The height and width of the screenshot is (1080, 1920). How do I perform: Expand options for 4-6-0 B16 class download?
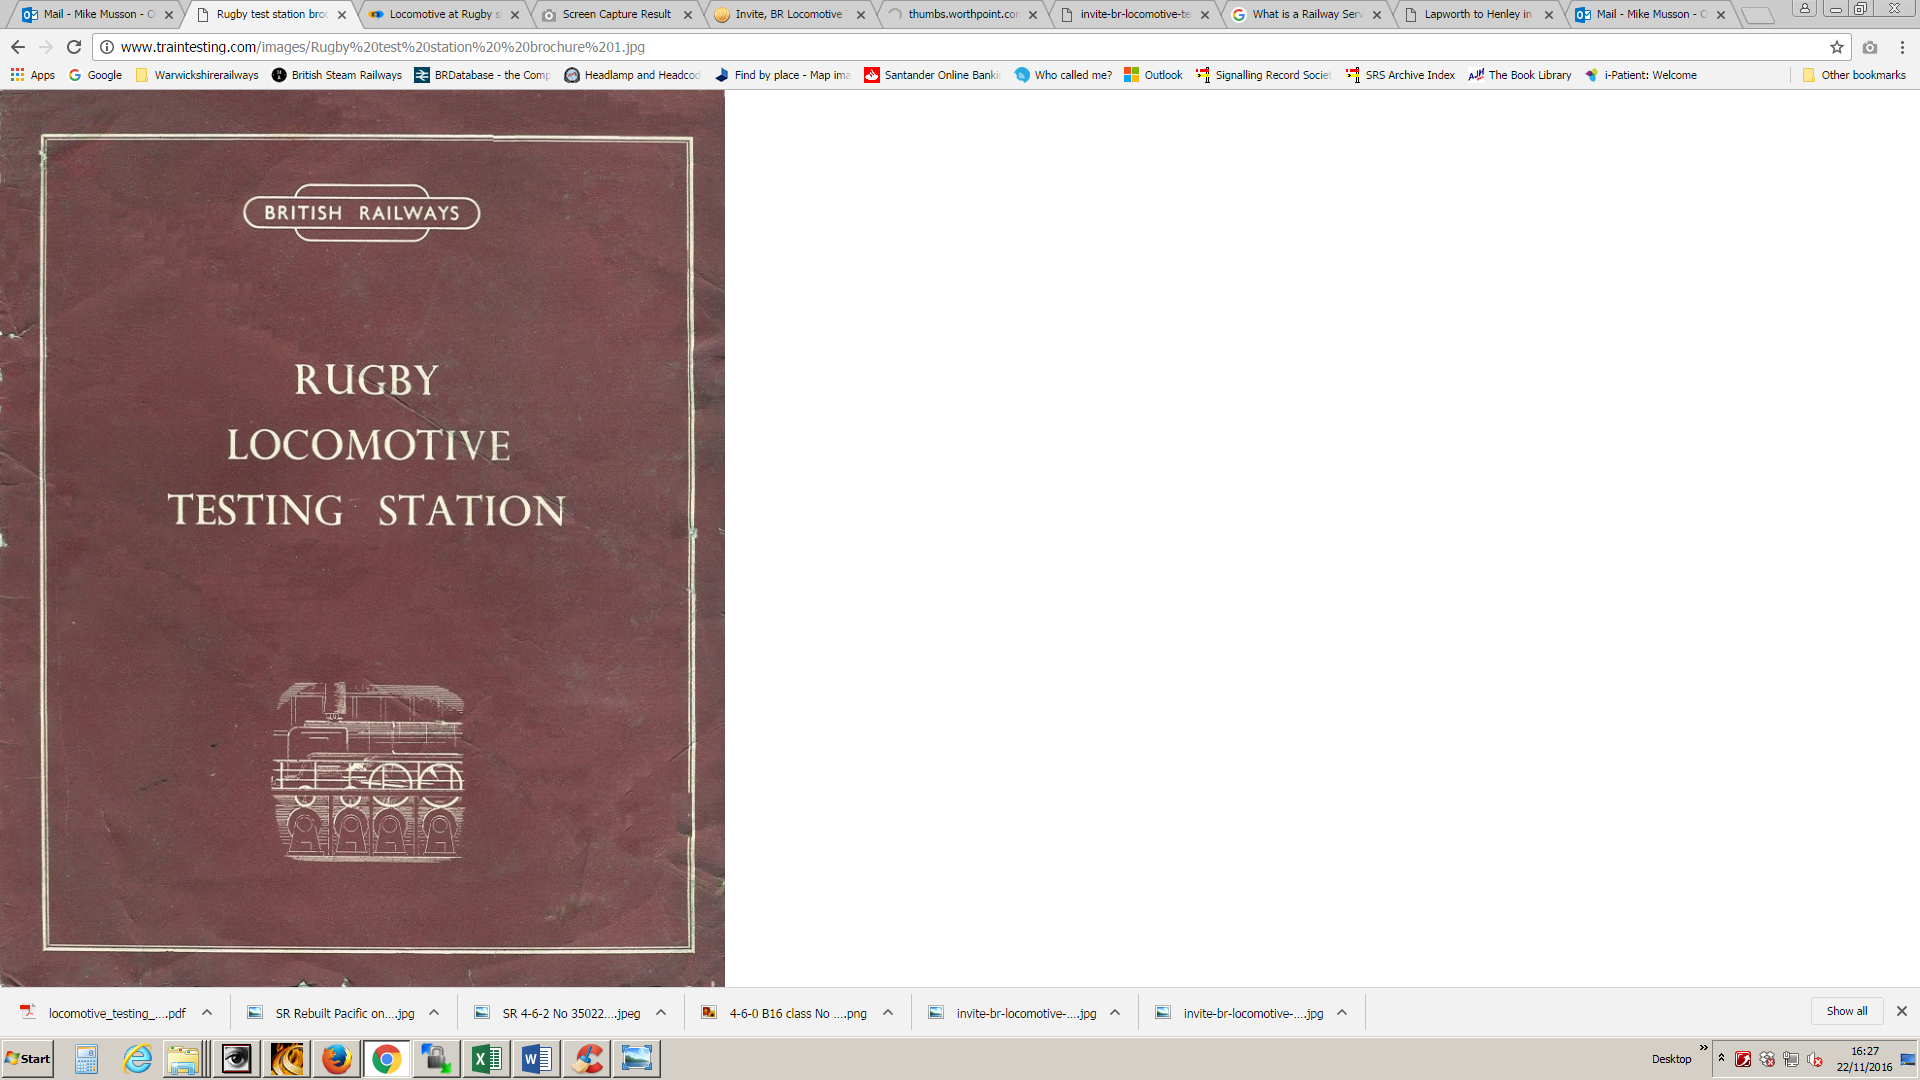[888, 1013]
